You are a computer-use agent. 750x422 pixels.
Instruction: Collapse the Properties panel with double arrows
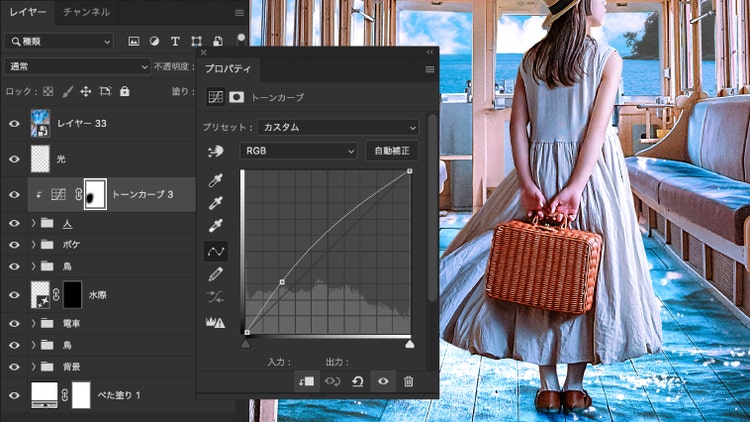(430, 52)
